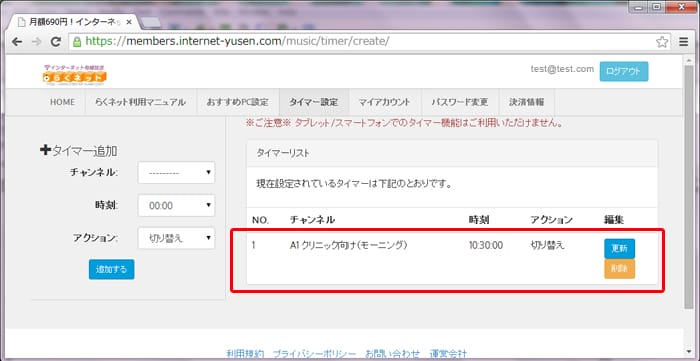Click the 時刻 column header in table
The image size is (700, 361).
coord(479,220)
